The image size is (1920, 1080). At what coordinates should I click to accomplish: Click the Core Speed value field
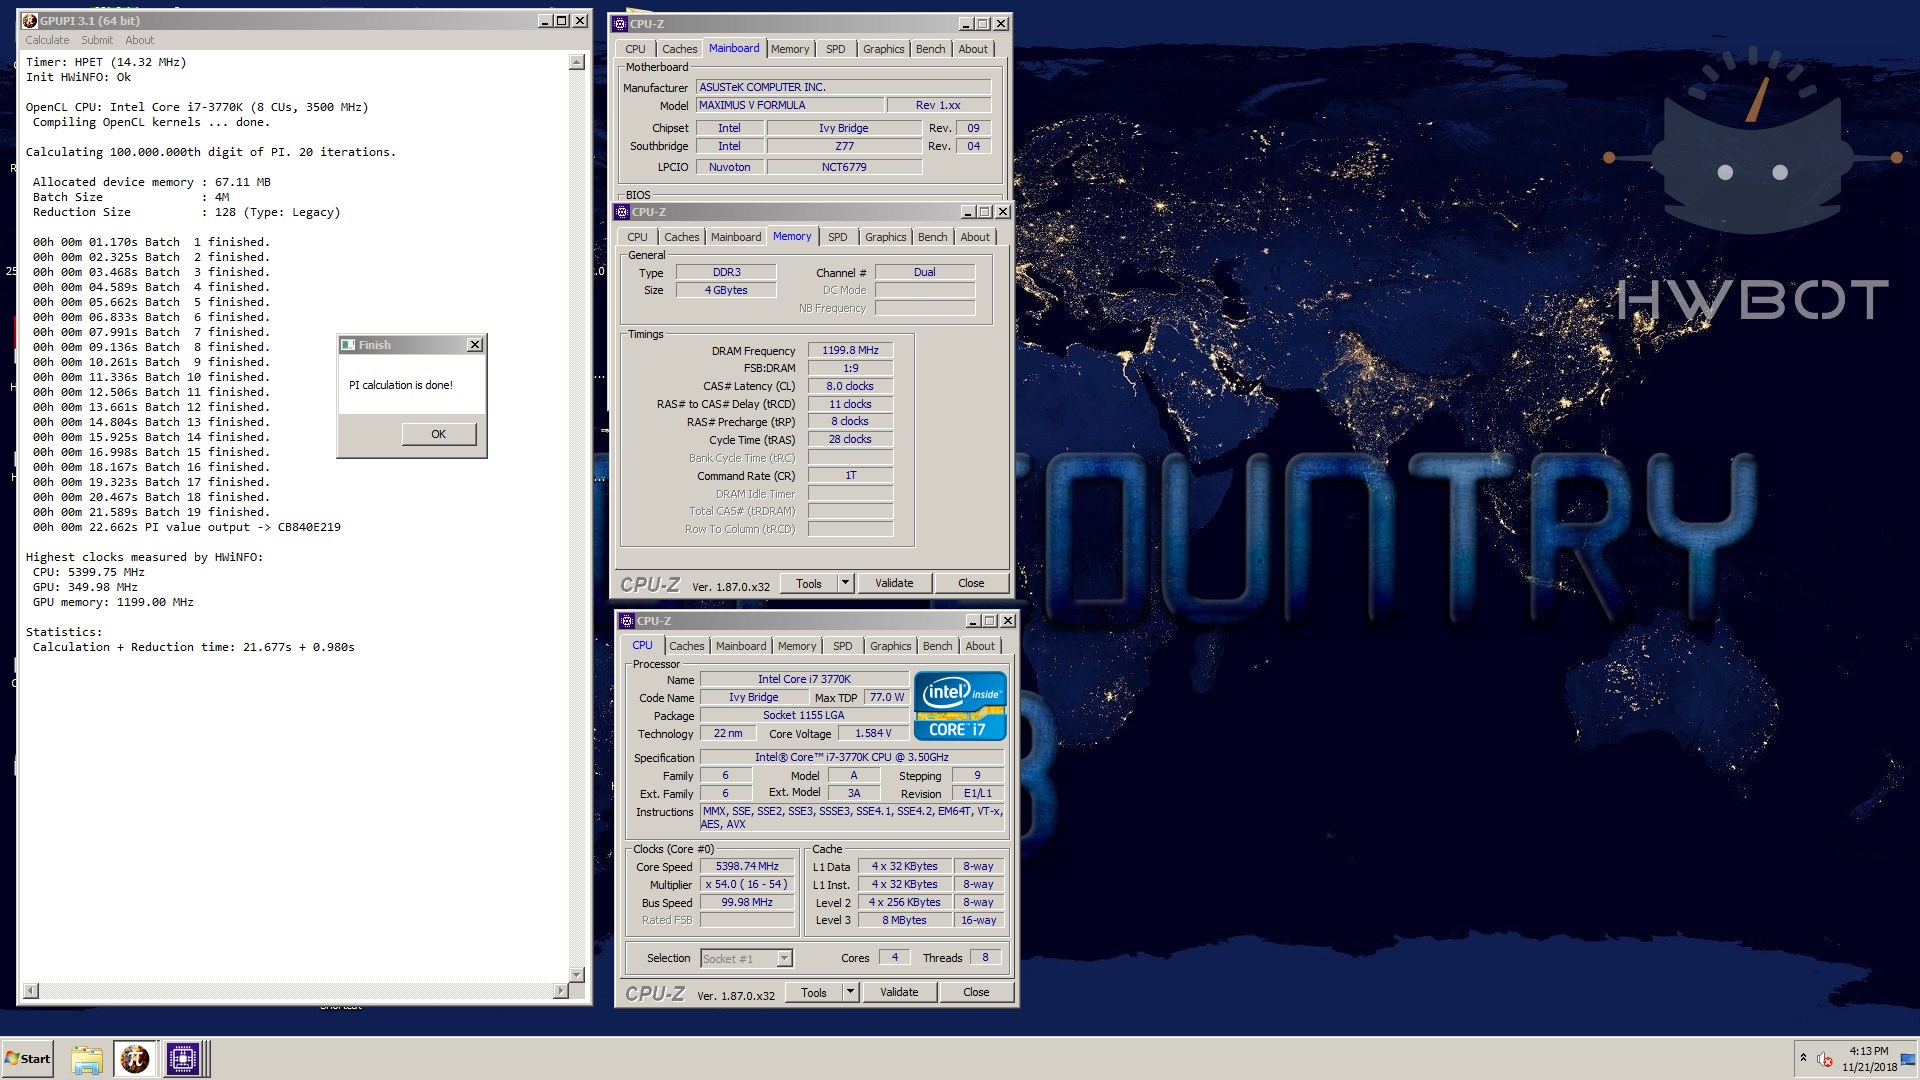747,867
